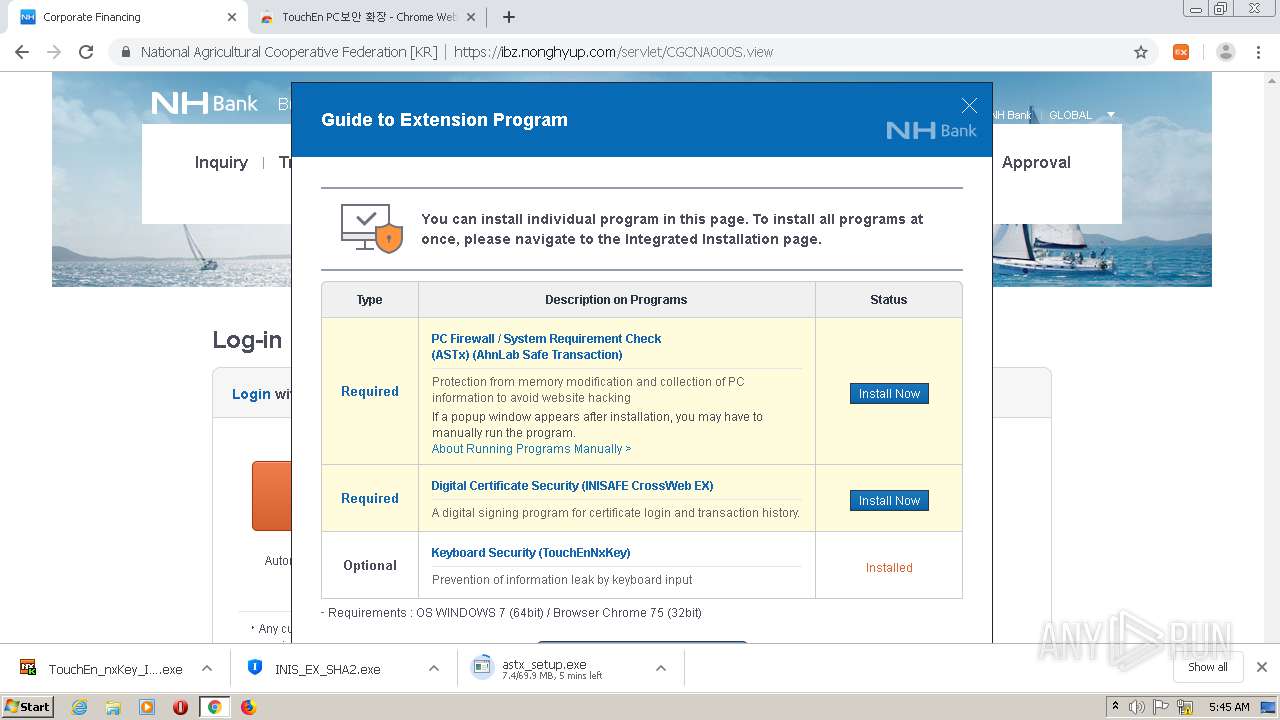
Task: Open the Approval menu on NH Bank page
Action: (x=1036, y=162)
